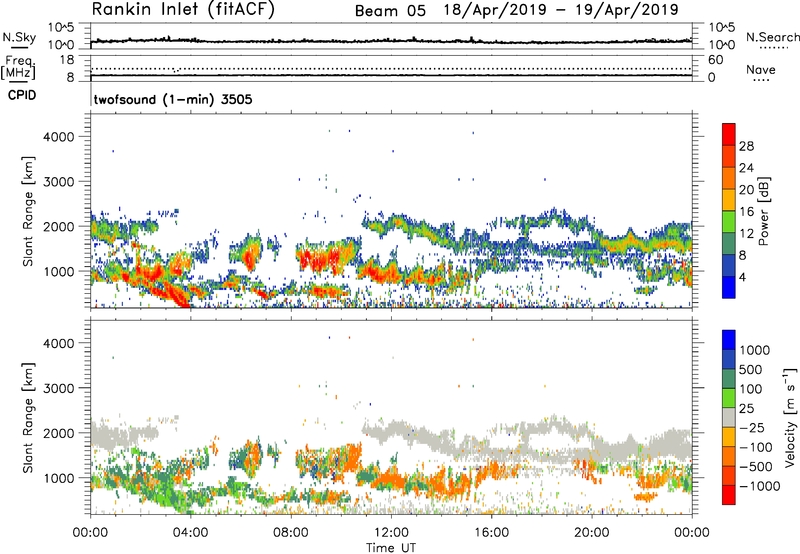This screenshot has height=554, width=800.
Task: Click the frequency axis '18' tick label
Action: (x=67, y=60)
